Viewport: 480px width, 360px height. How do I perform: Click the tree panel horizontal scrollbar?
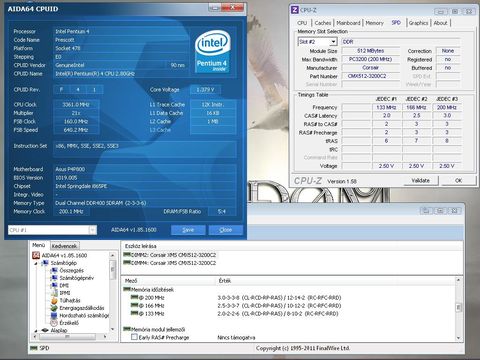click(70, 337)
